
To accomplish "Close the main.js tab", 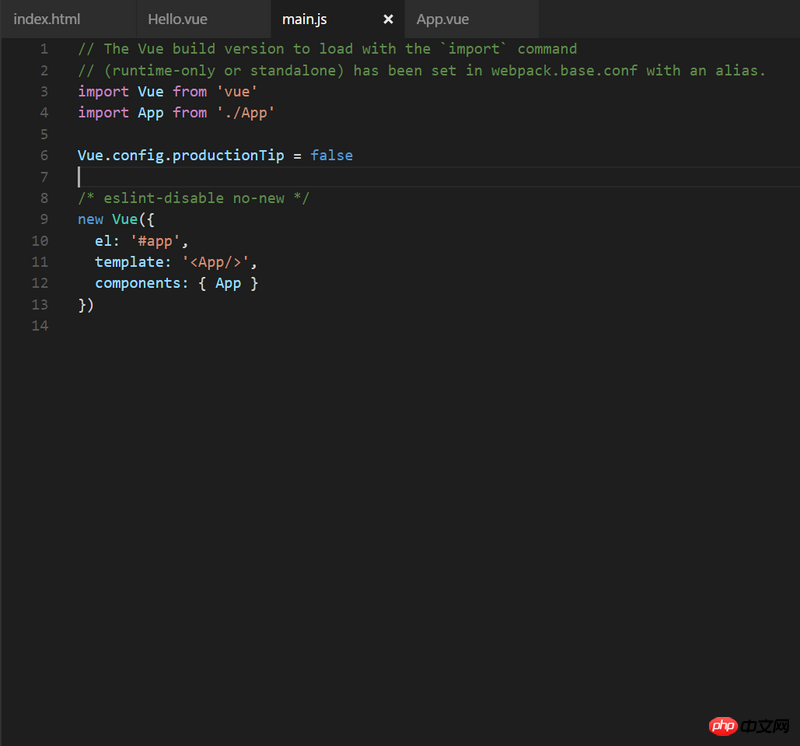I will coord(388,19).
